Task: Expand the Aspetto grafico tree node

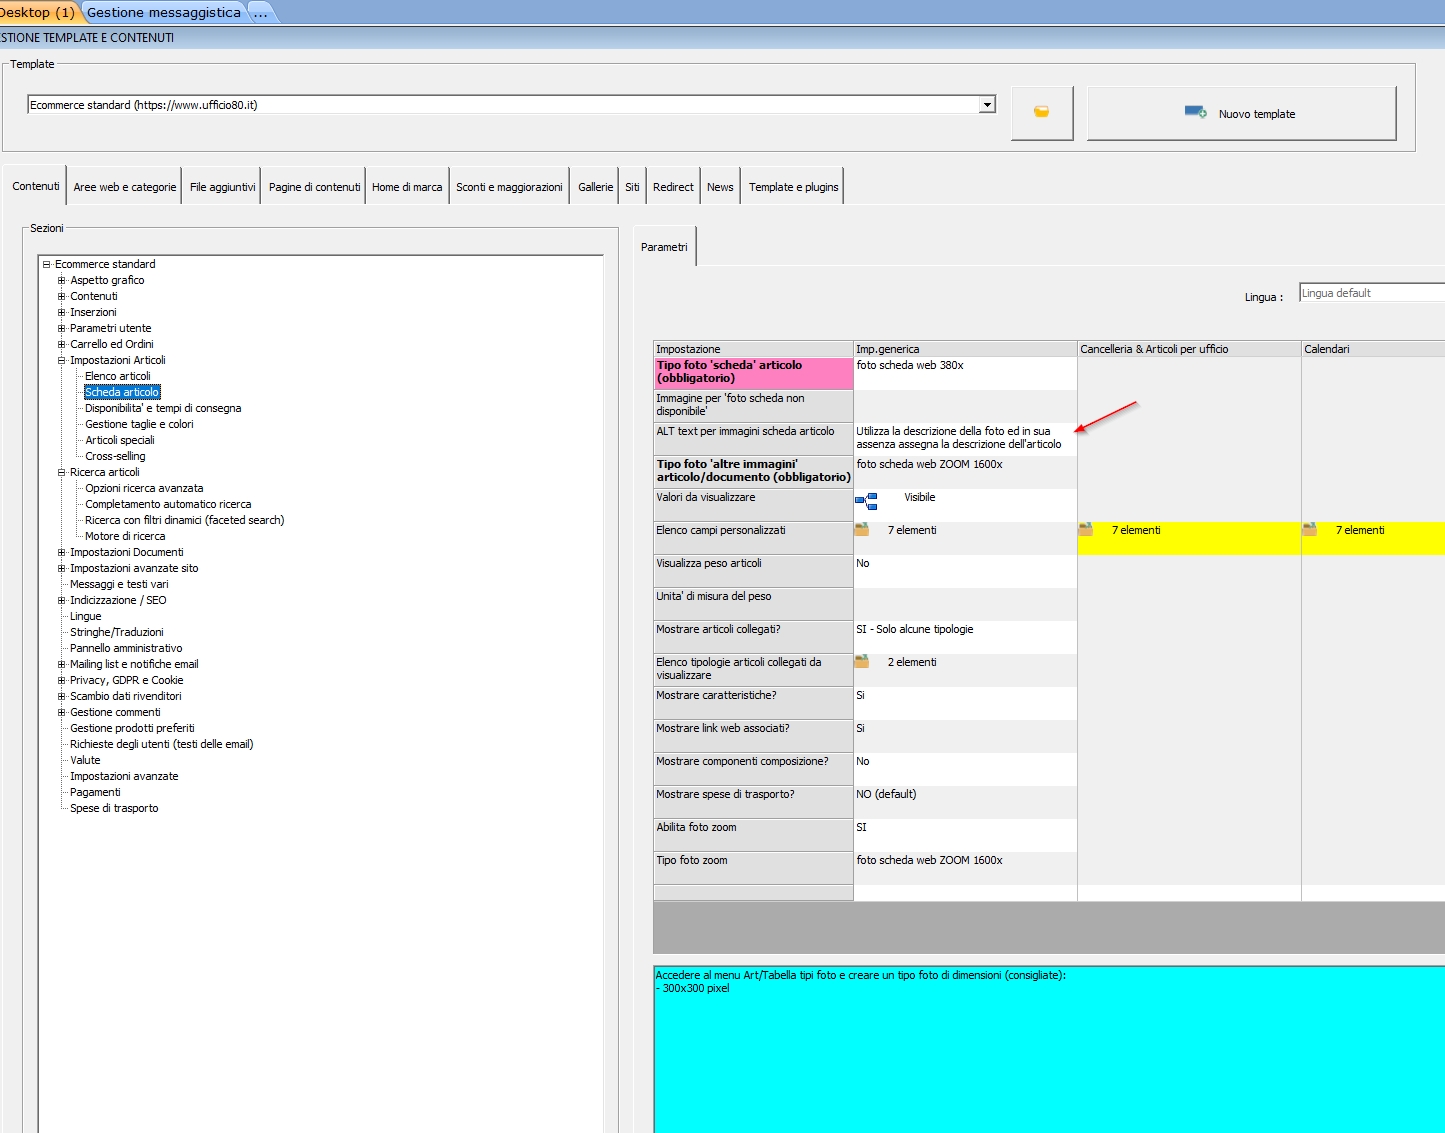Action: click(x=61, y=280)
